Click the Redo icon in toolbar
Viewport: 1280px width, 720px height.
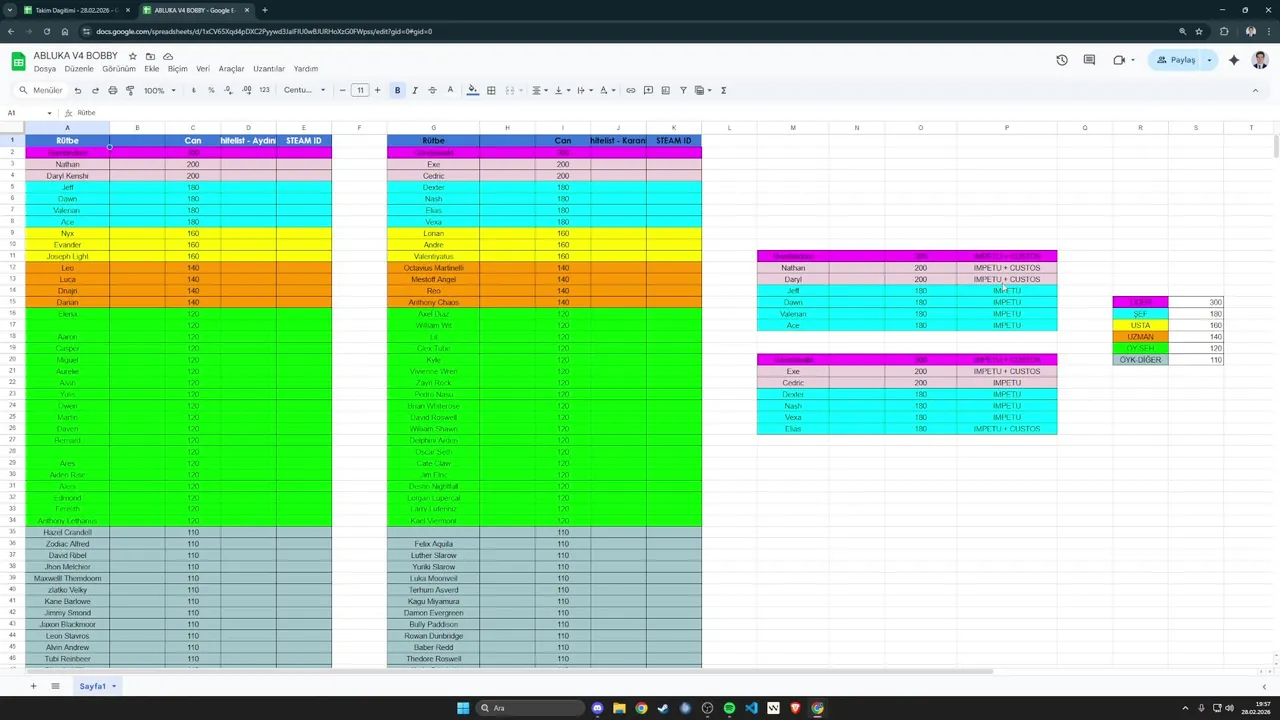(95, 90)
